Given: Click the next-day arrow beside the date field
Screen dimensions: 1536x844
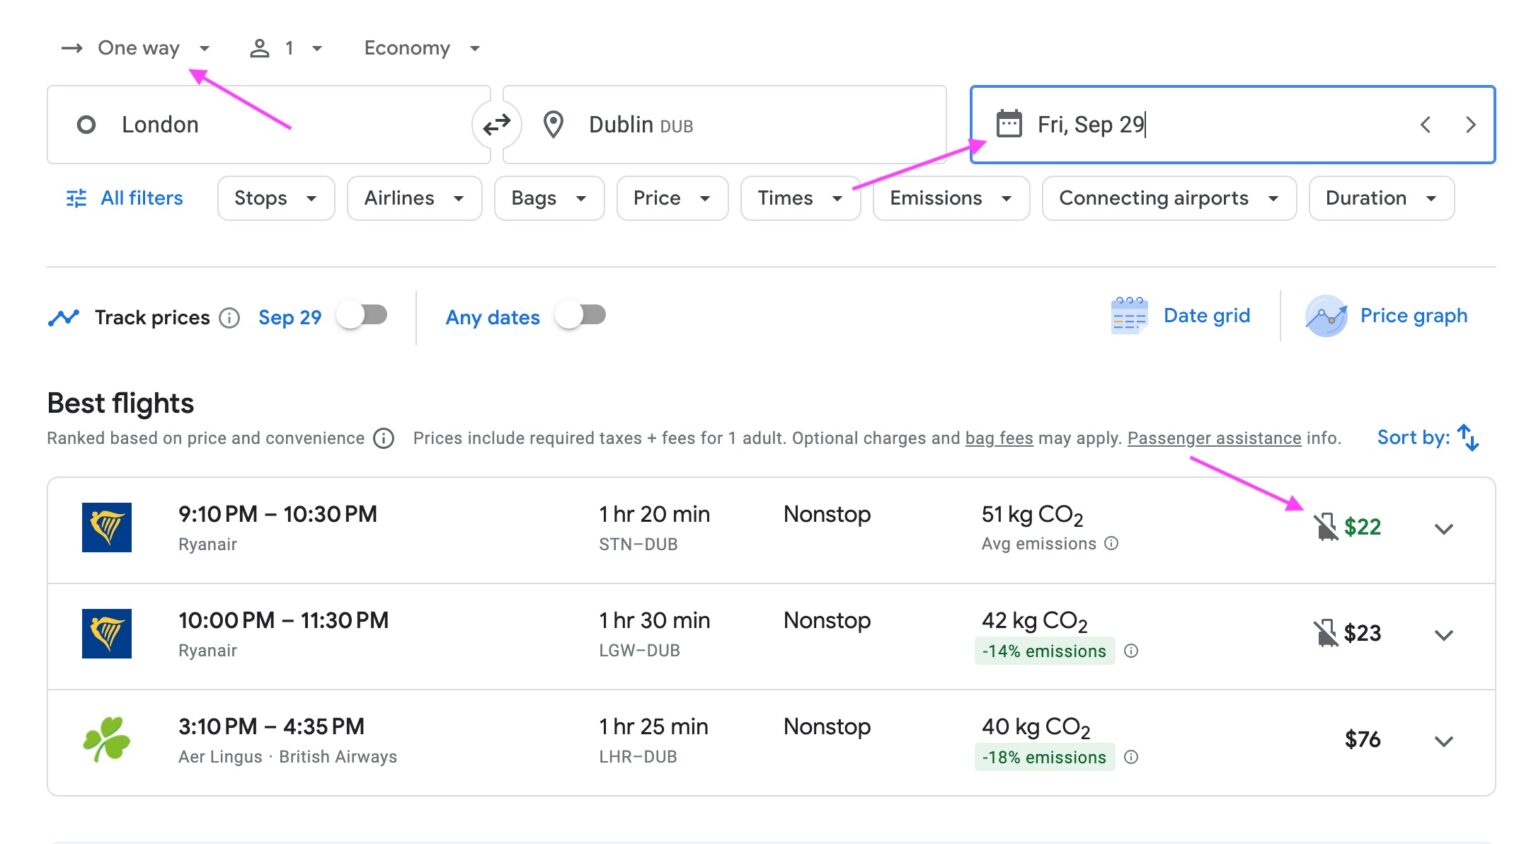Looking at the screenshot, I should click(x=1470, y=124).
